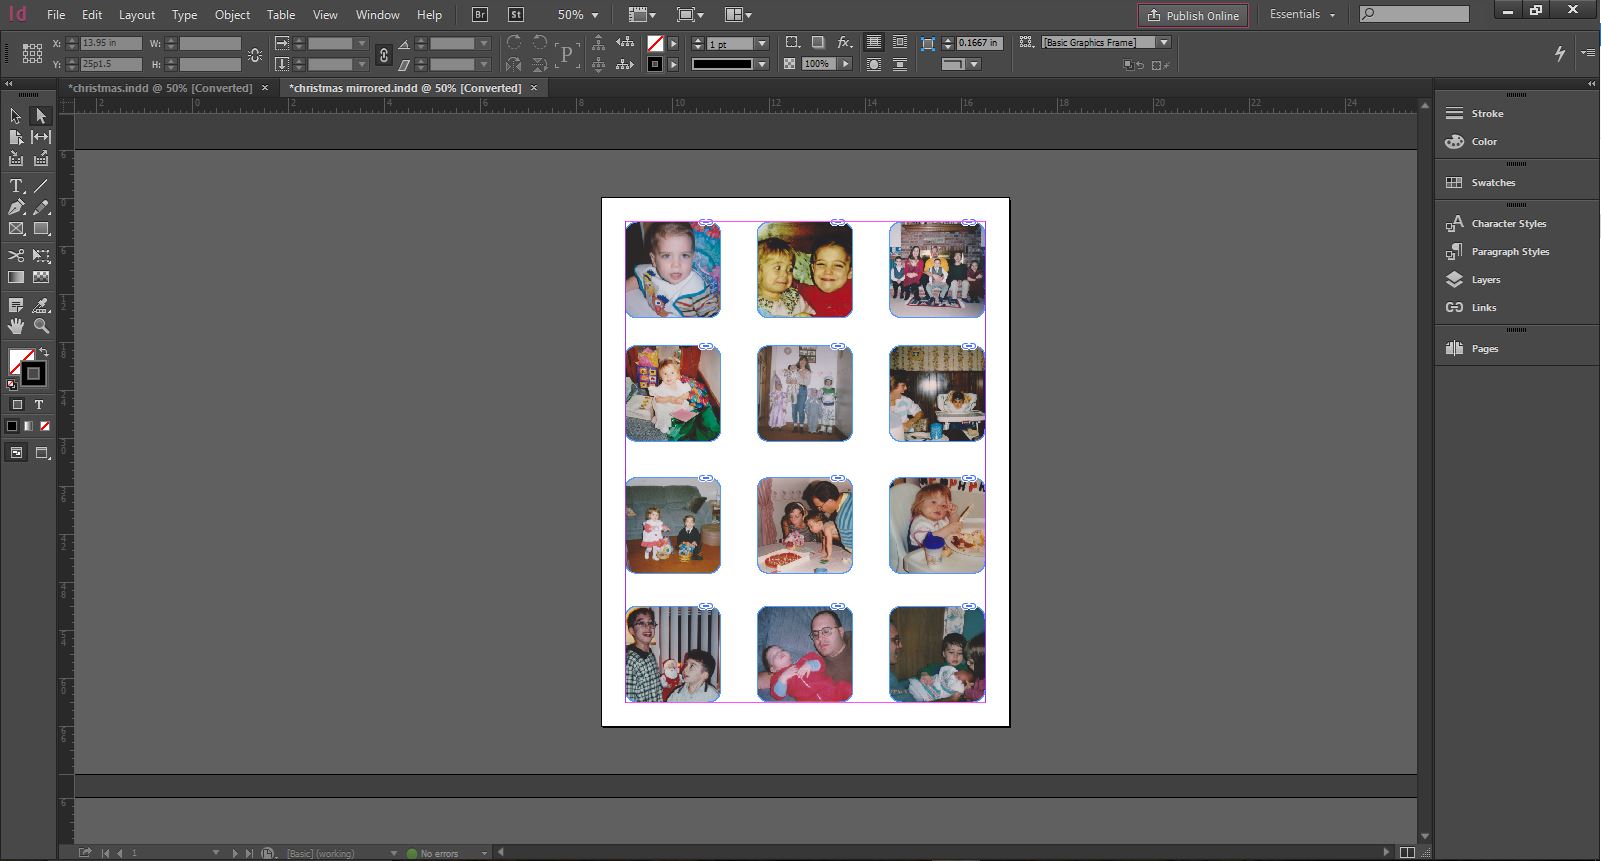Select the Gradient Swatch tool

[x=16, y=277]
